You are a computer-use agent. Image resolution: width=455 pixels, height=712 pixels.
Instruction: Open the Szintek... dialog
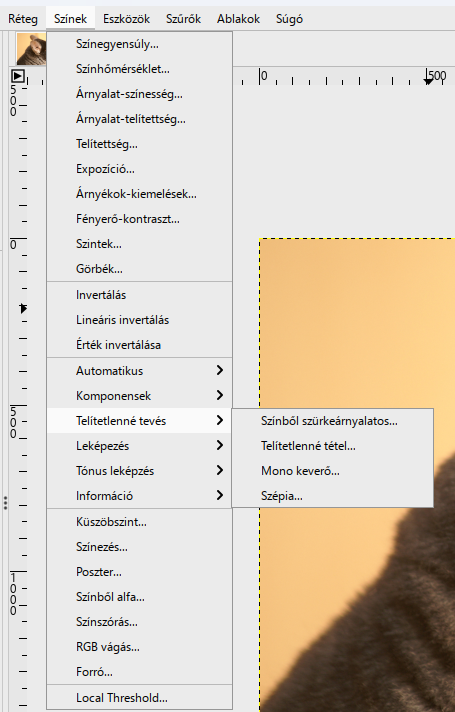point(139,244)
